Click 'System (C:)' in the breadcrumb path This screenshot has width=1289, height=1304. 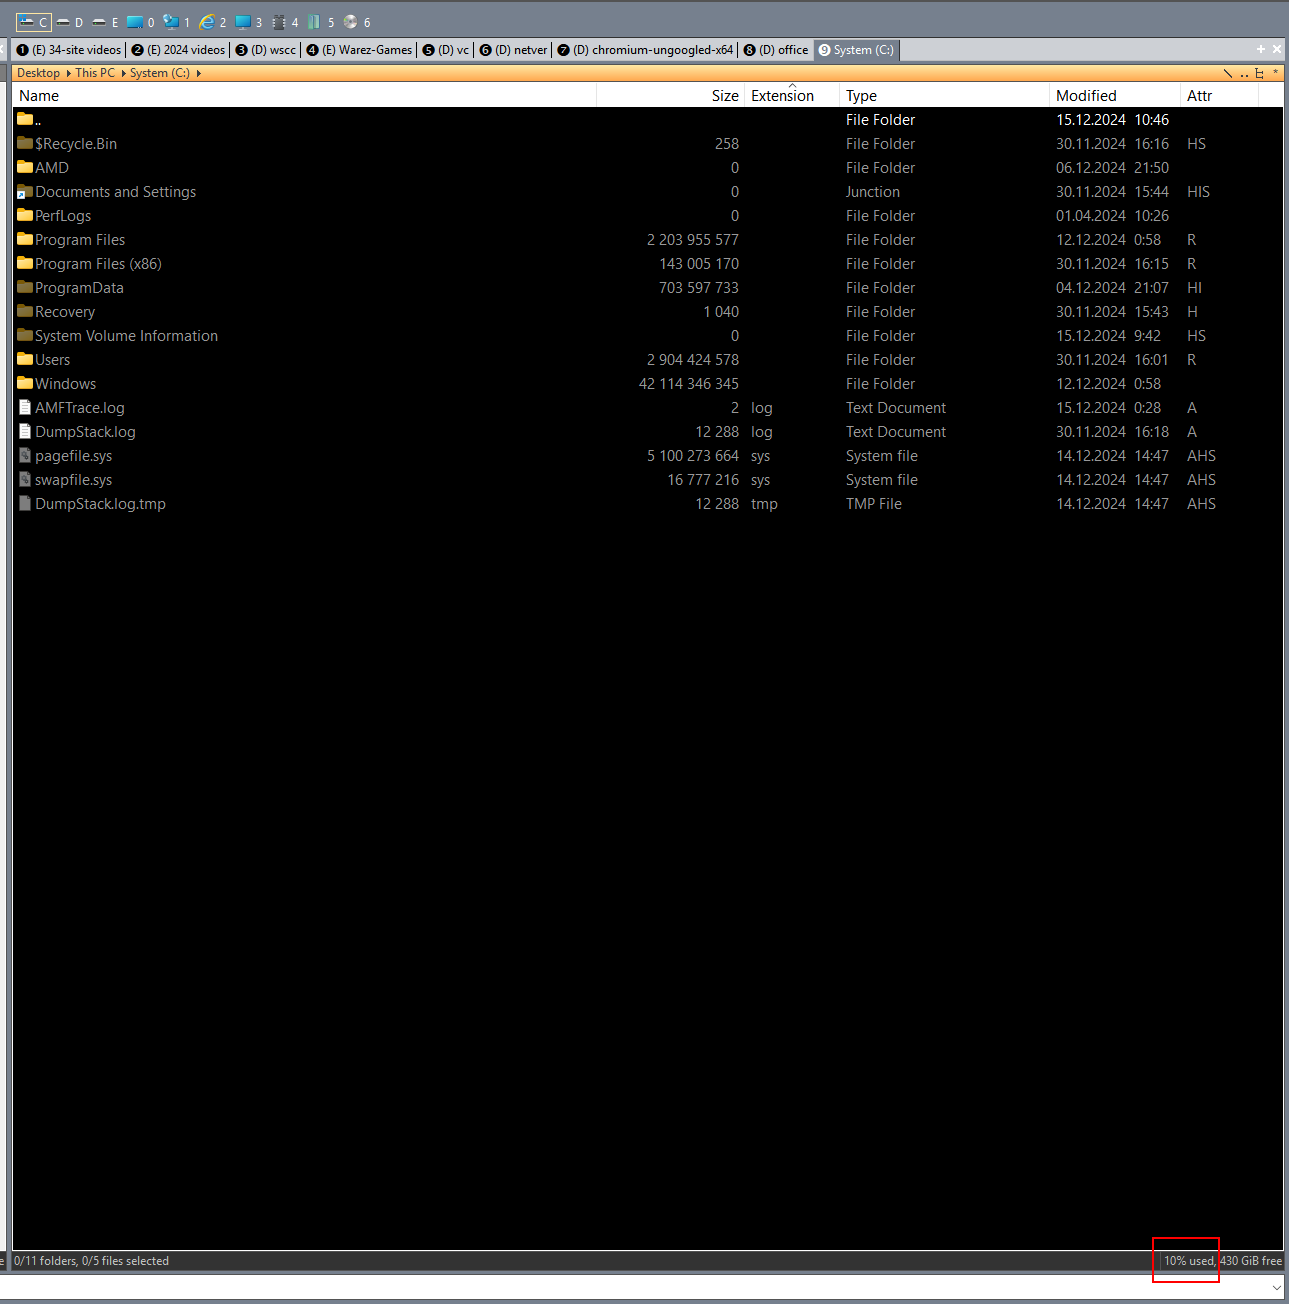[160, 73]
